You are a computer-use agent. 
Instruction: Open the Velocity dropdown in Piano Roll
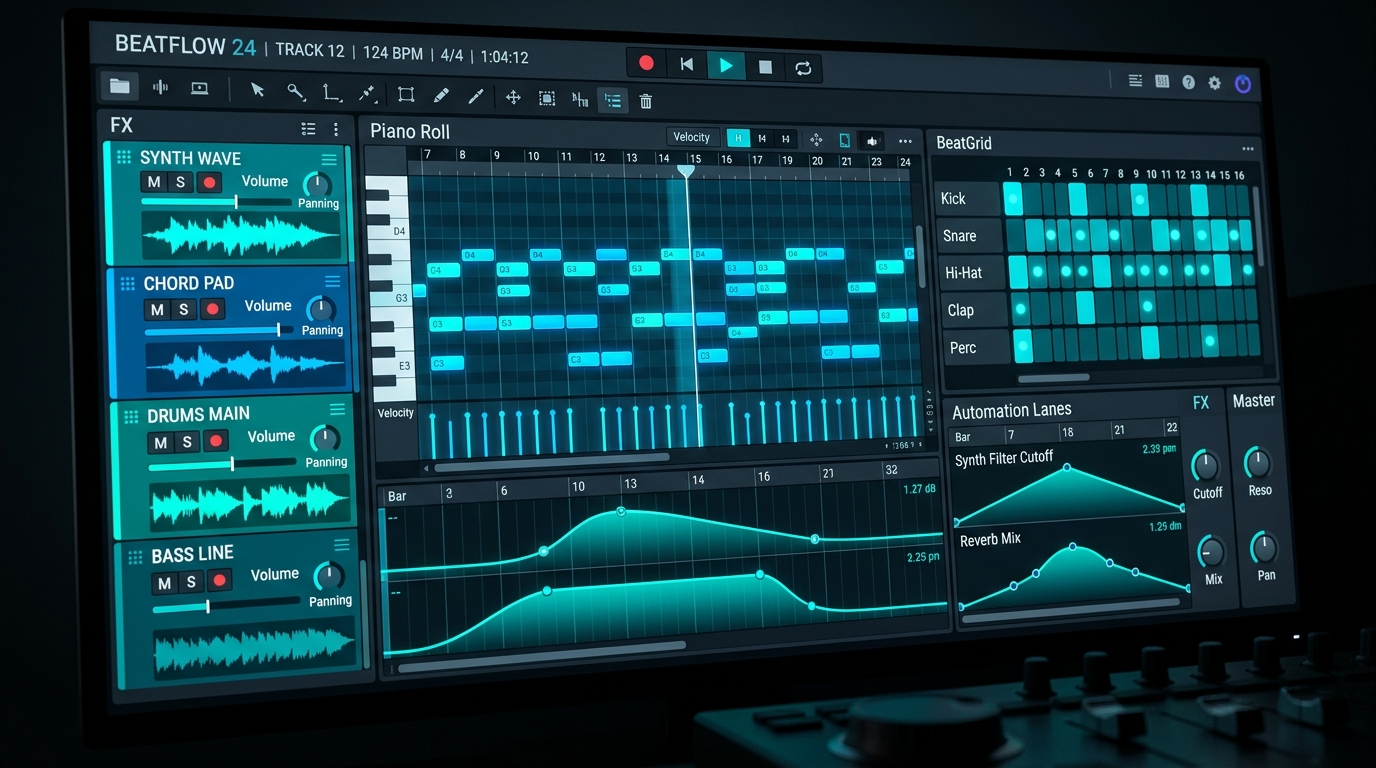coord(692,137)
